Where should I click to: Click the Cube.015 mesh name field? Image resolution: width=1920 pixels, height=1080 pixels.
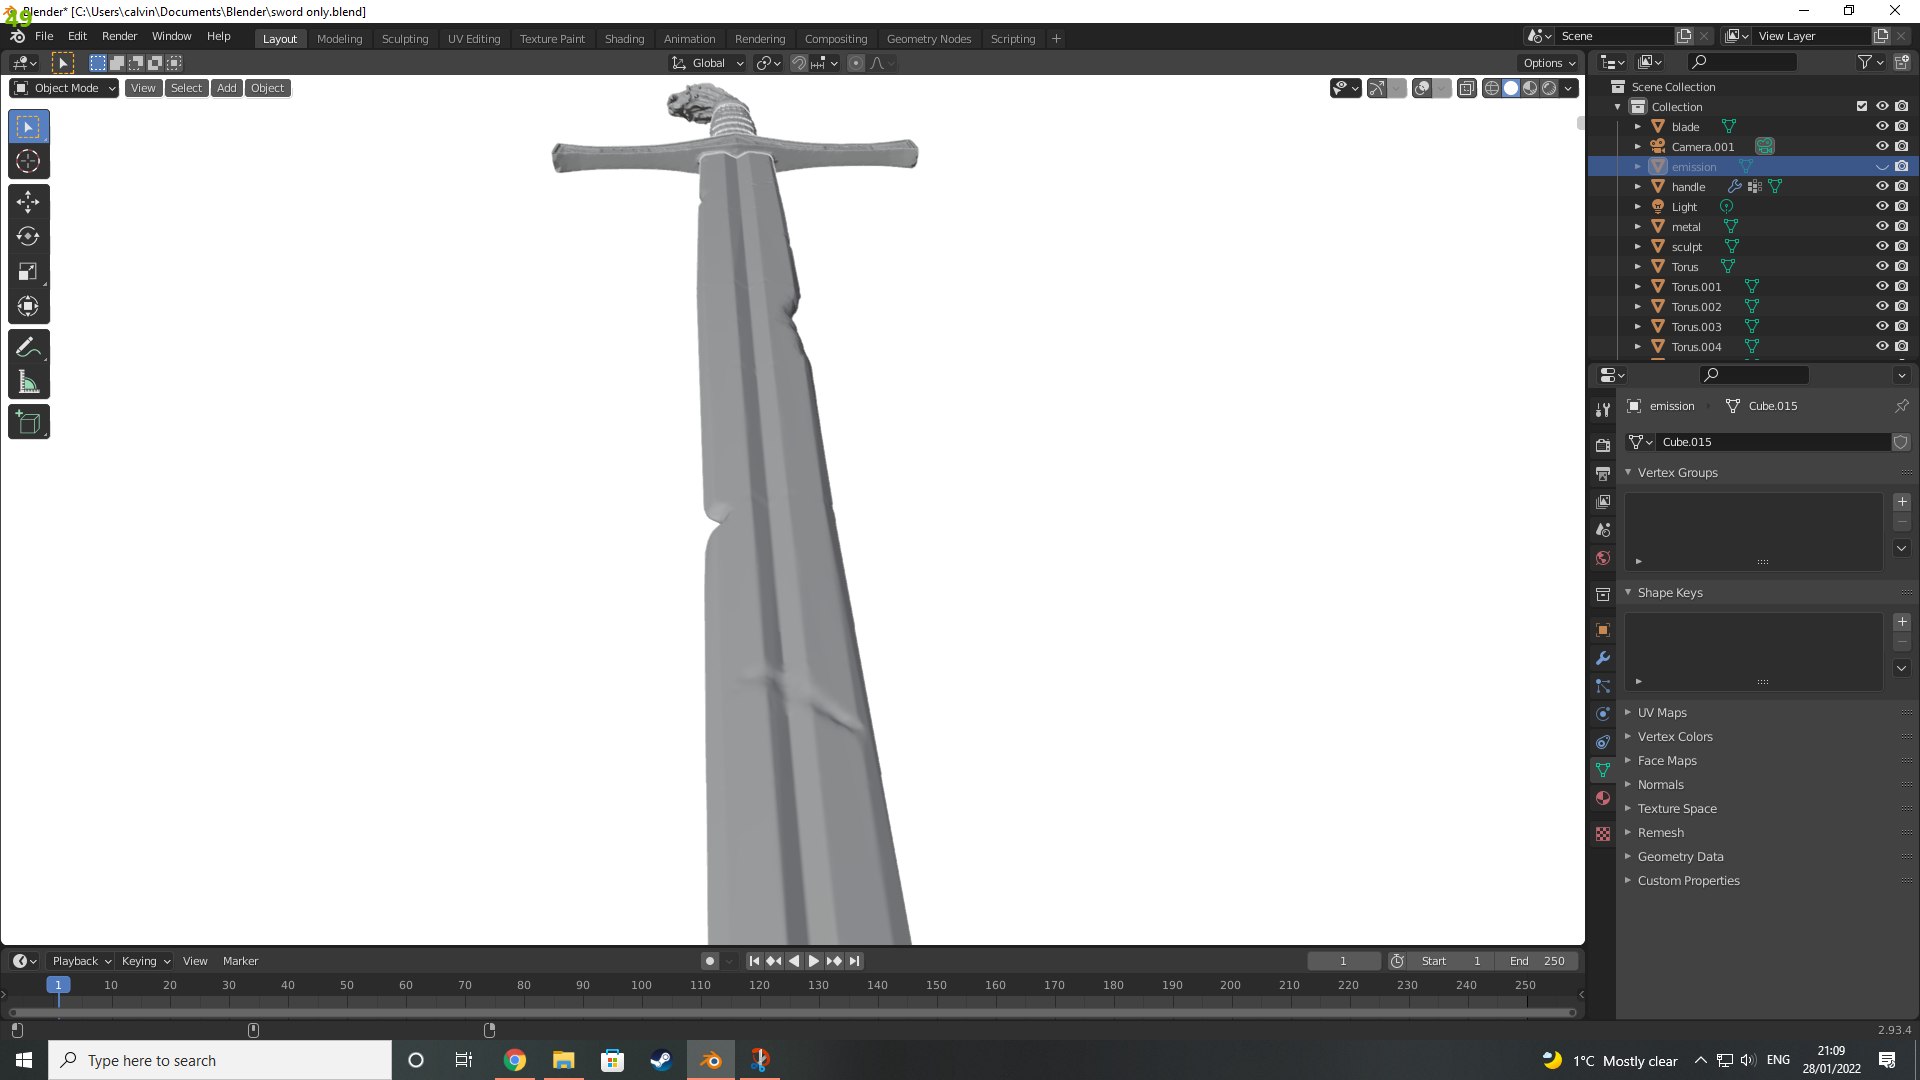[x=1773, y=442]
